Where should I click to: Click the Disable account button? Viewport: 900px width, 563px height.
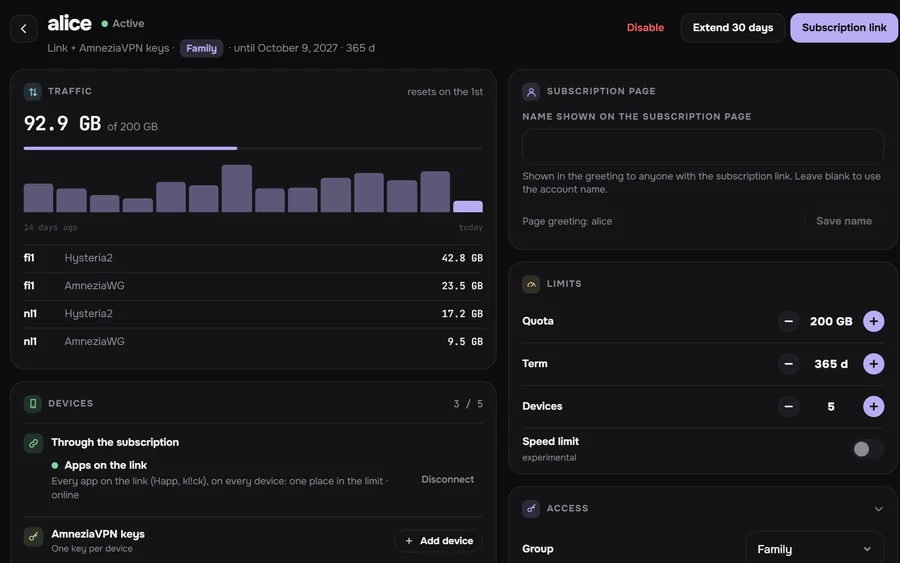coord(645,28)
